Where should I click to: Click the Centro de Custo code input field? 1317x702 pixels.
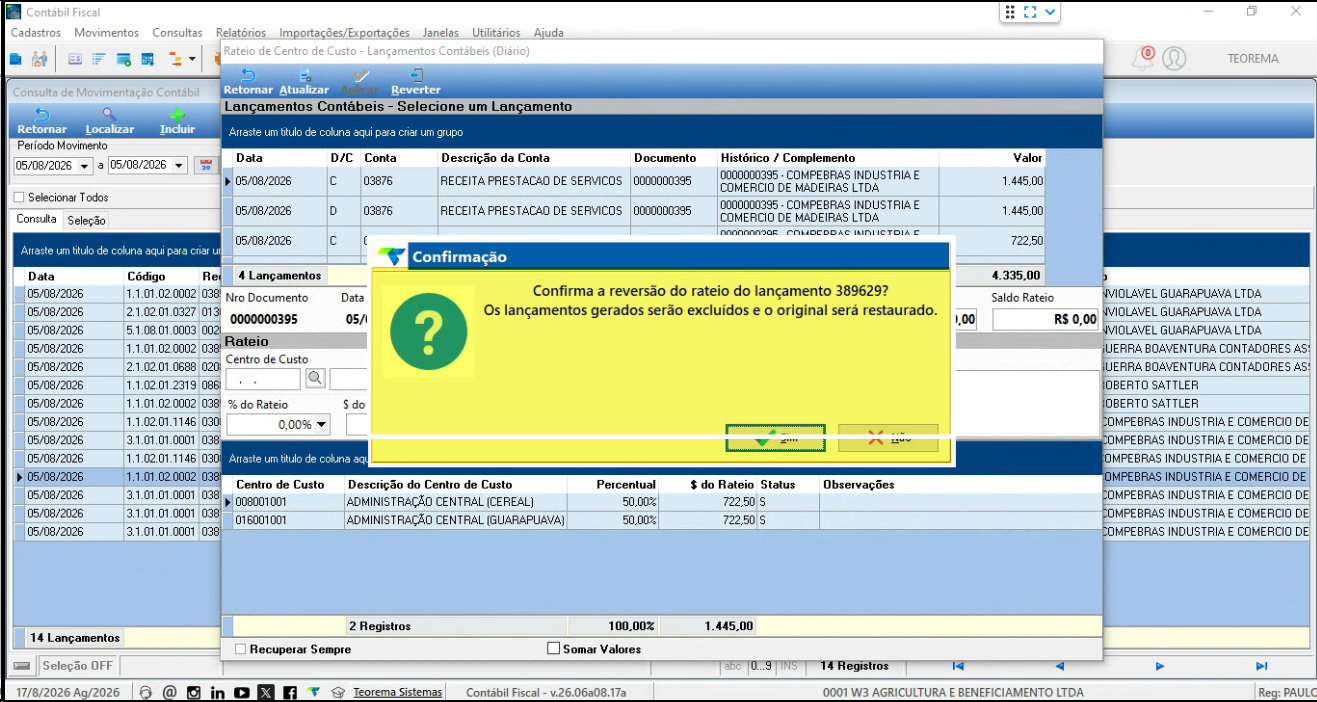[x=263, y=379]
